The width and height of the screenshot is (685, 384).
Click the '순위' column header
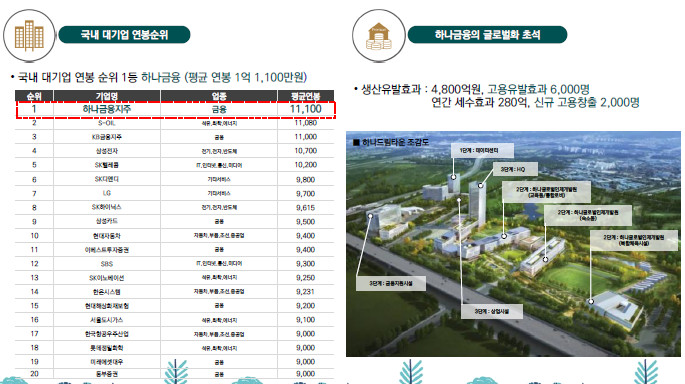tap(34, 96)
